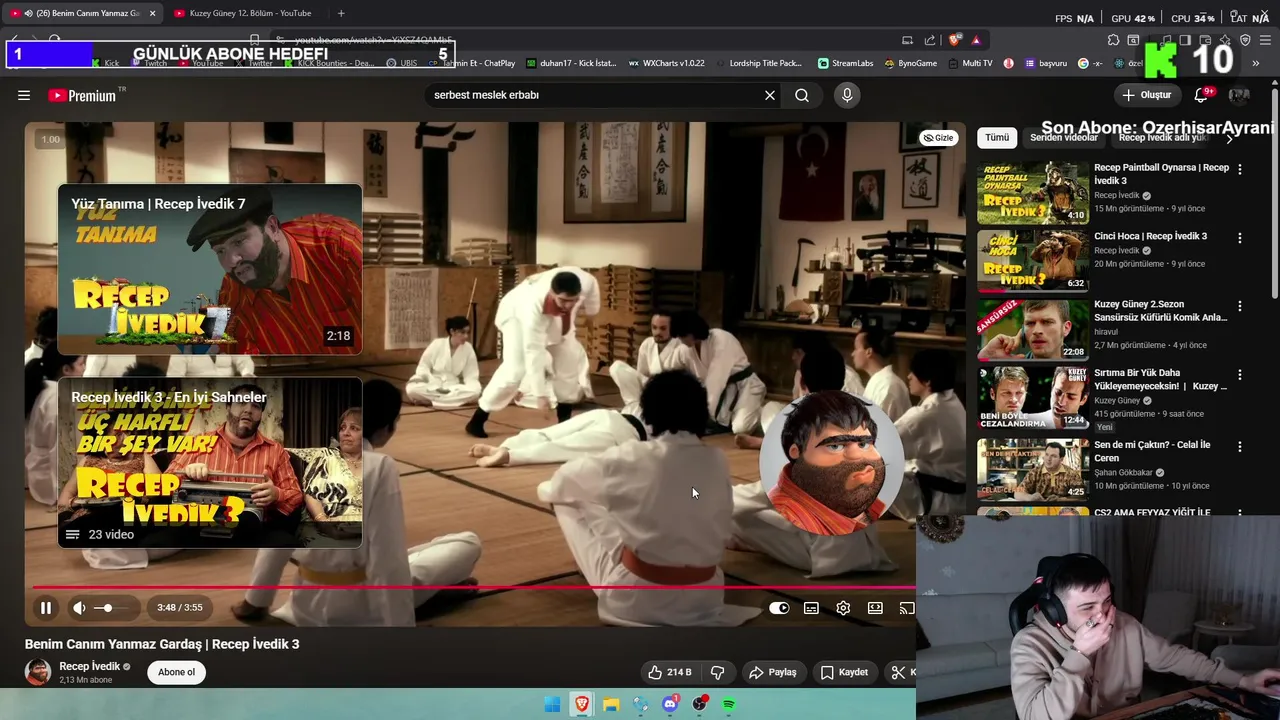Open the Lordship Title Pack bookmark
Viewport: 1280px width, 720px height.
(759, 63)
